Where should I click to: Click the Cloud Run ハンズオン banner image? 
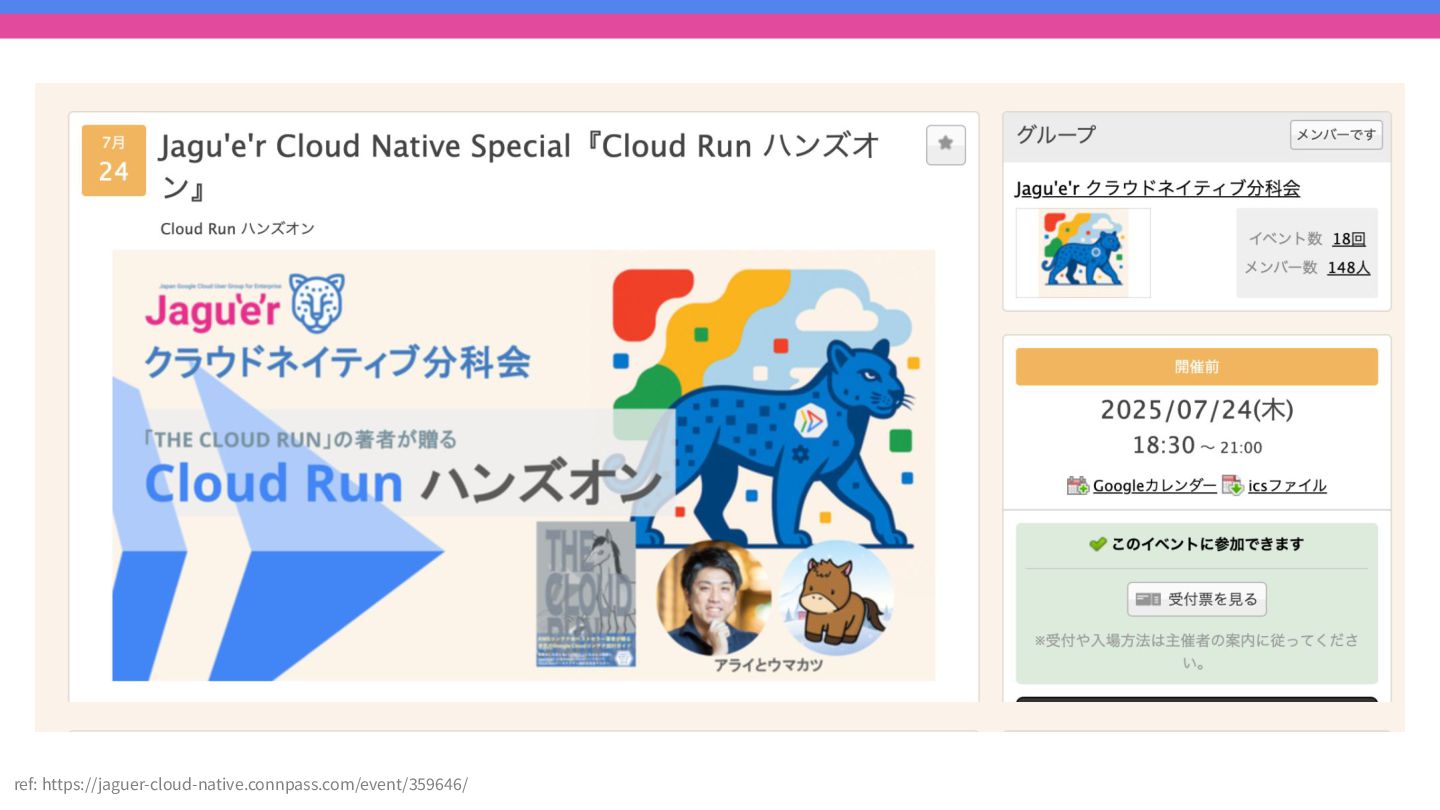point(523,465)
